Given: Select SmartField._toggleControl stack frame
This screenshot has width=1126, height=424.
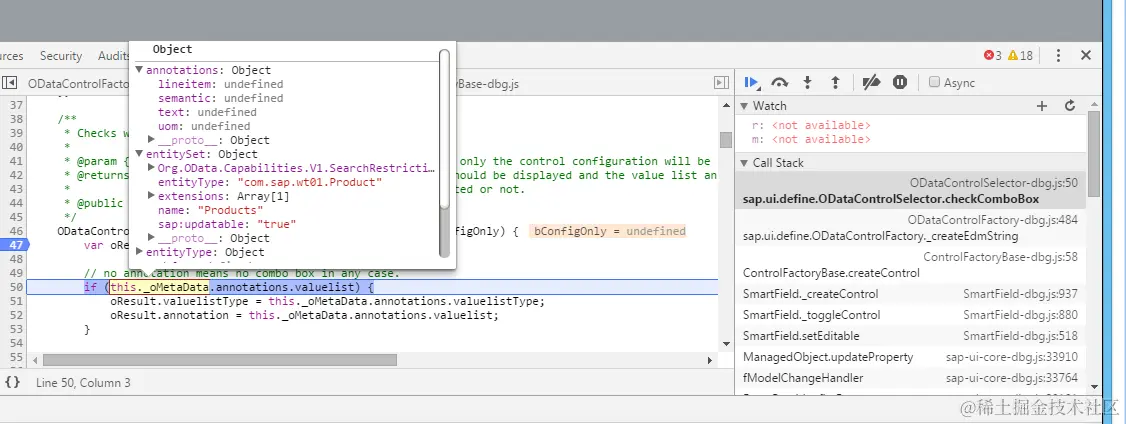Looking at the screenshot, I should point(910,315).
